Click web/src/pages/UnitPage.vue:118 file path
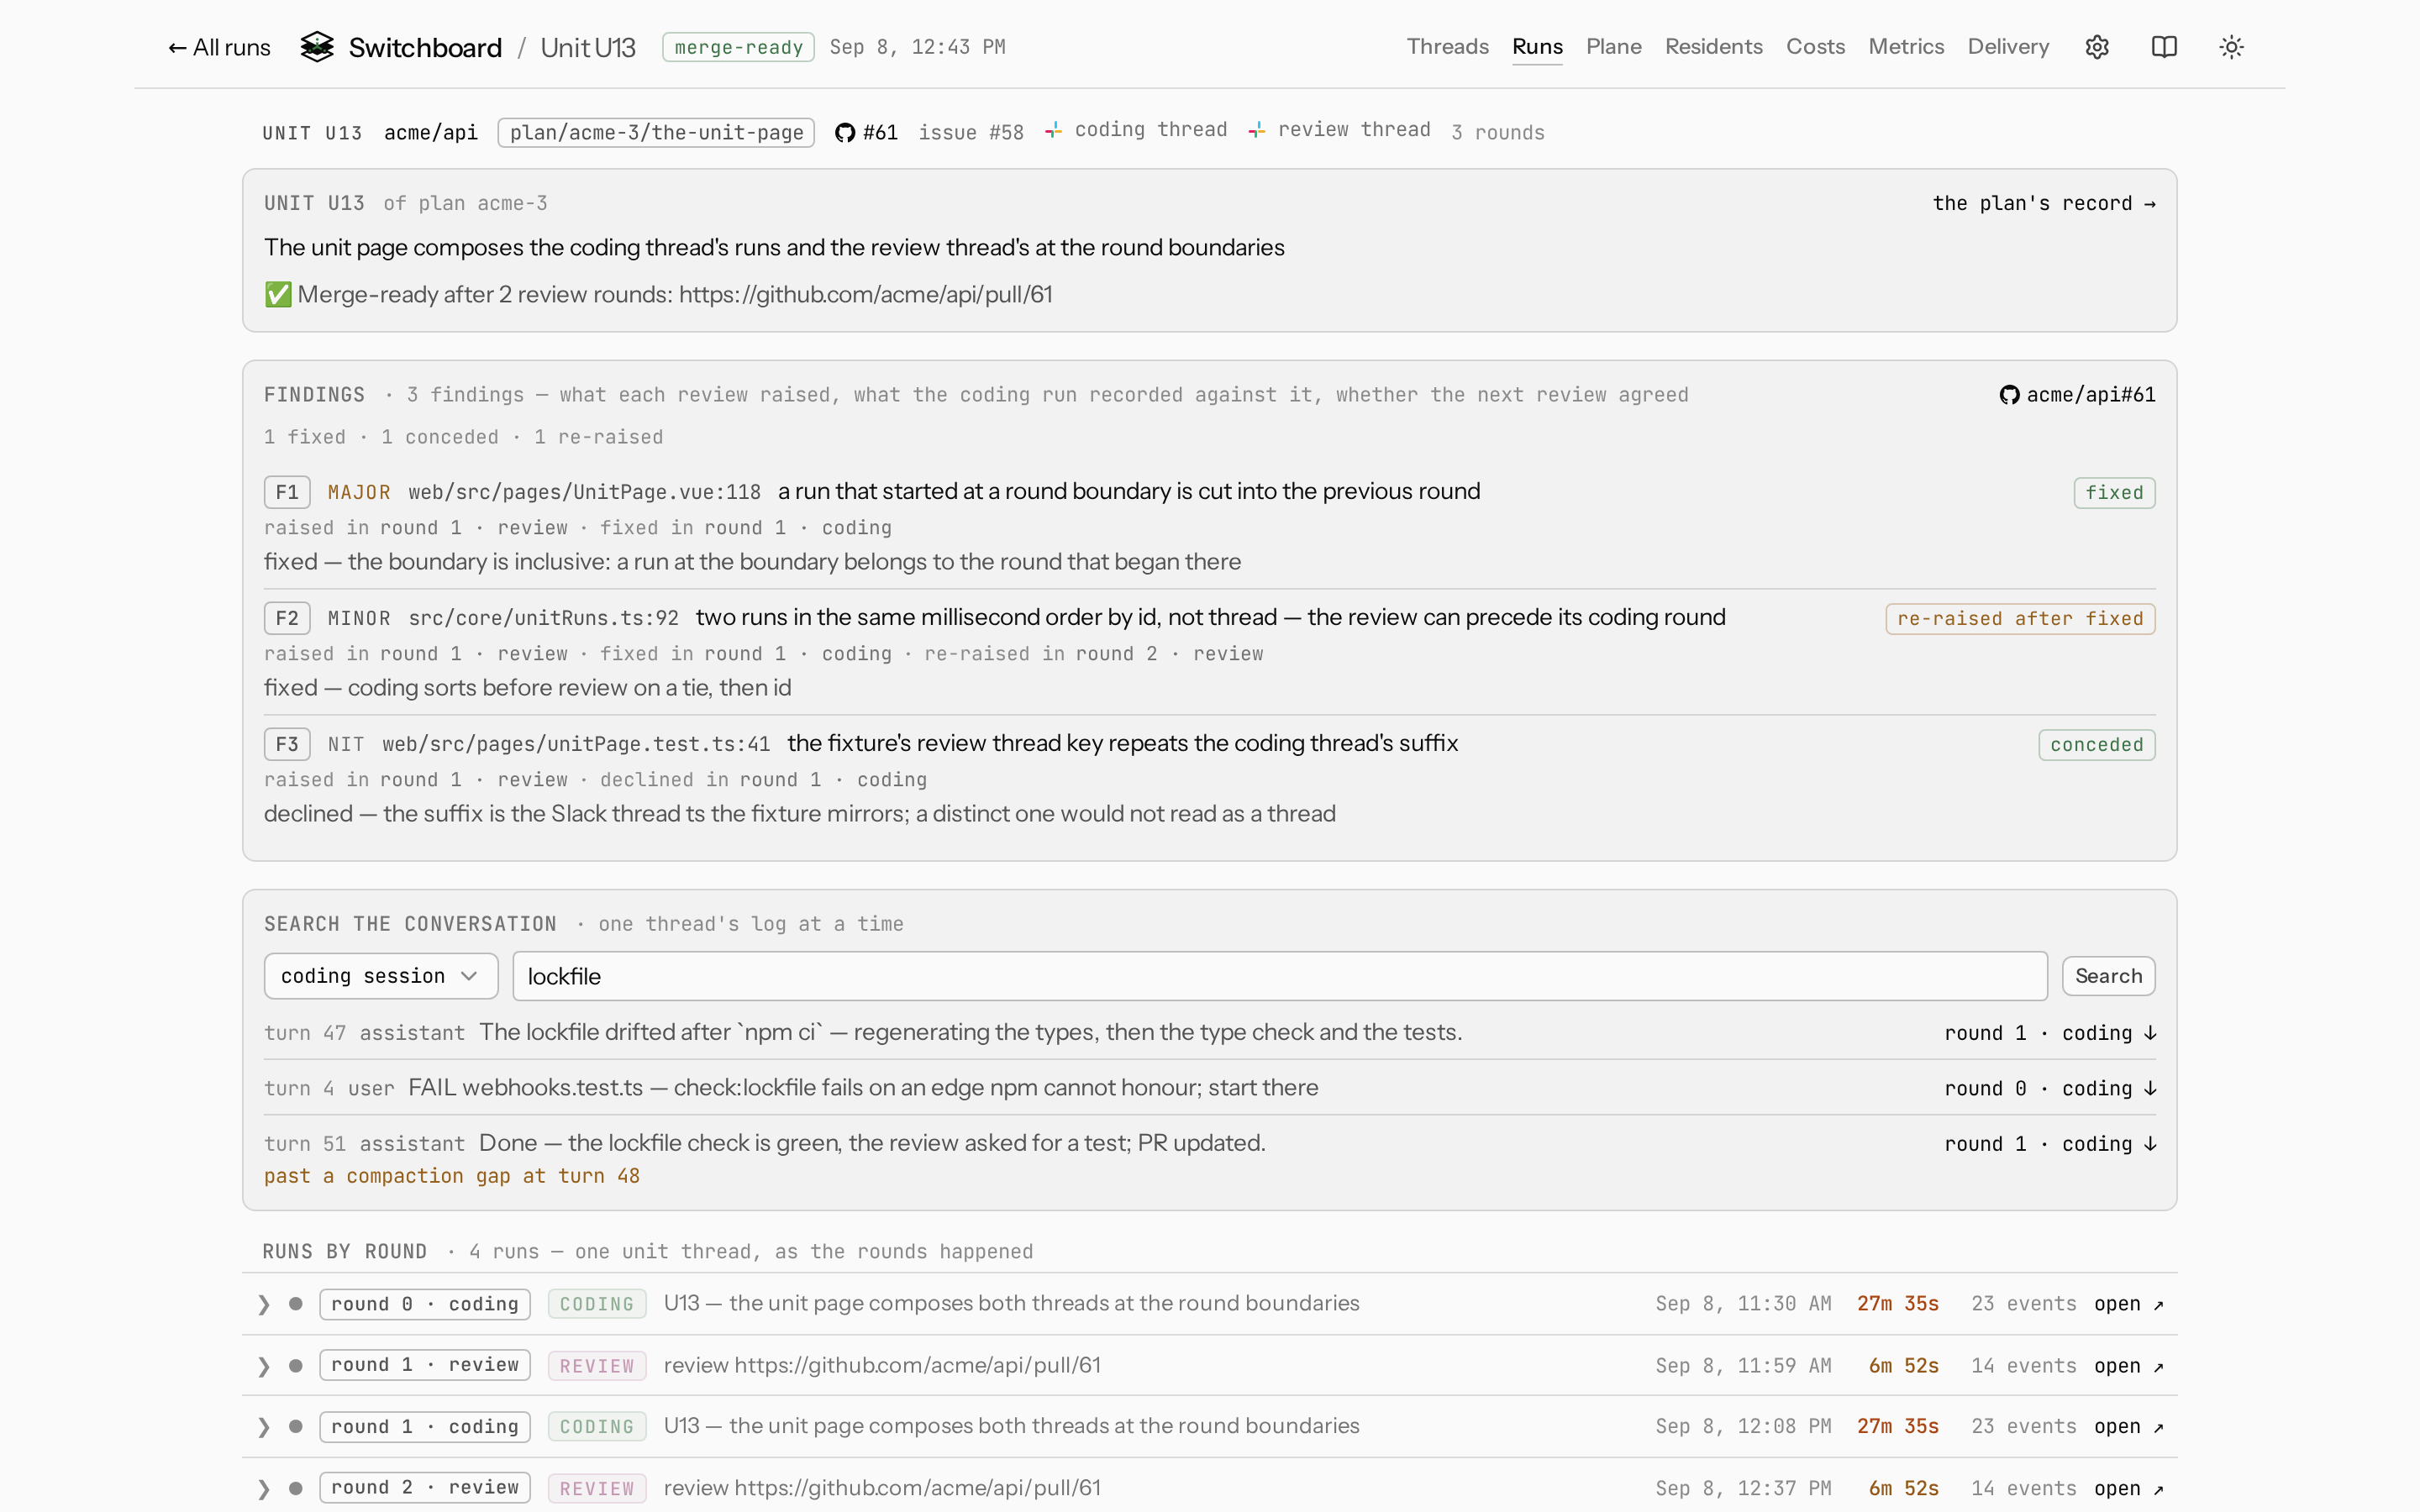 [584, 492]
